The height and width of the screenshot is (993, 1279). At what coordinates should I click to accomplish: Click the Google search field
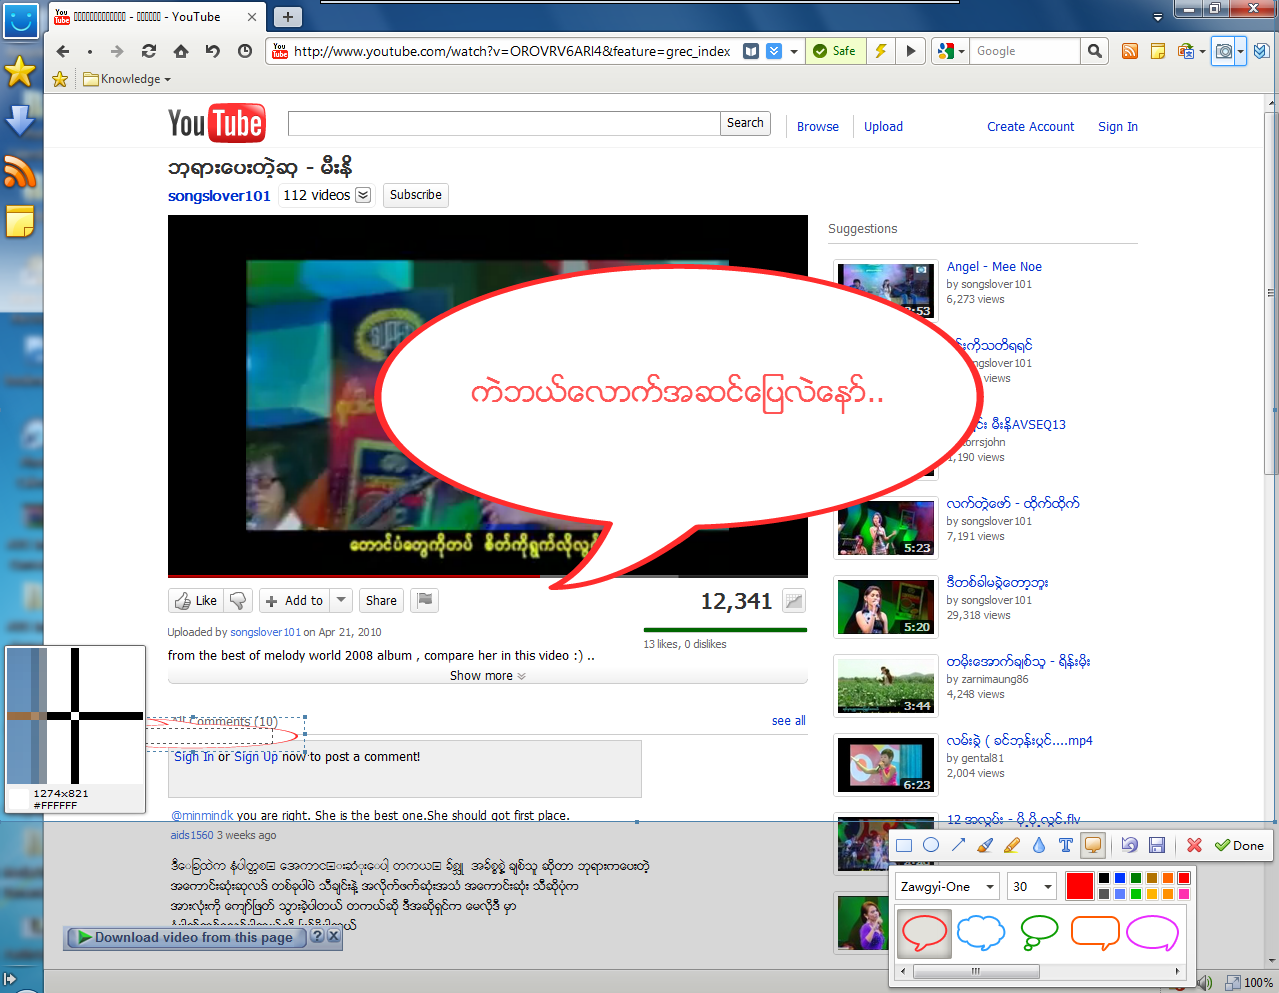click(x=1025, y=51)
